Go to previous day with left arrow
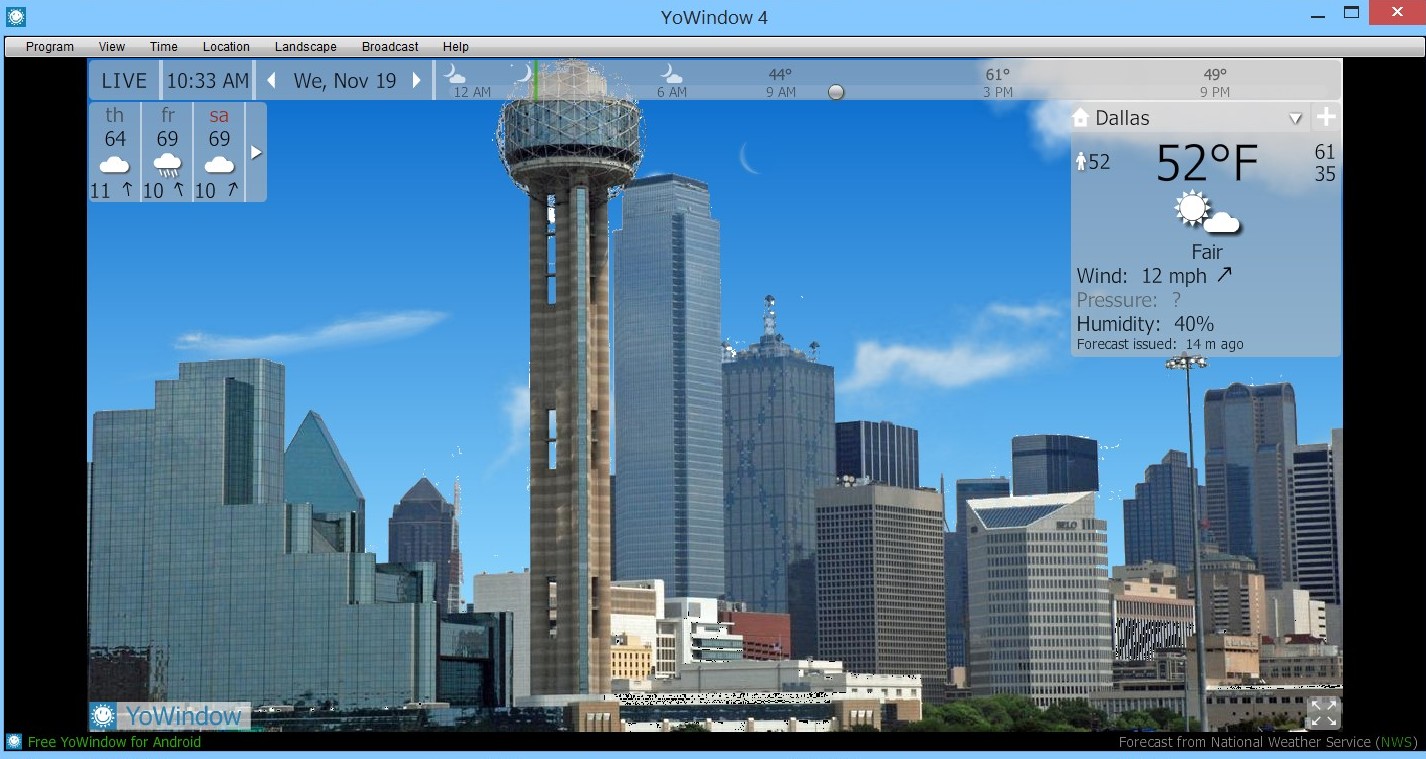Viewport: 1426px width, 759px height. (x=271, y=81)
